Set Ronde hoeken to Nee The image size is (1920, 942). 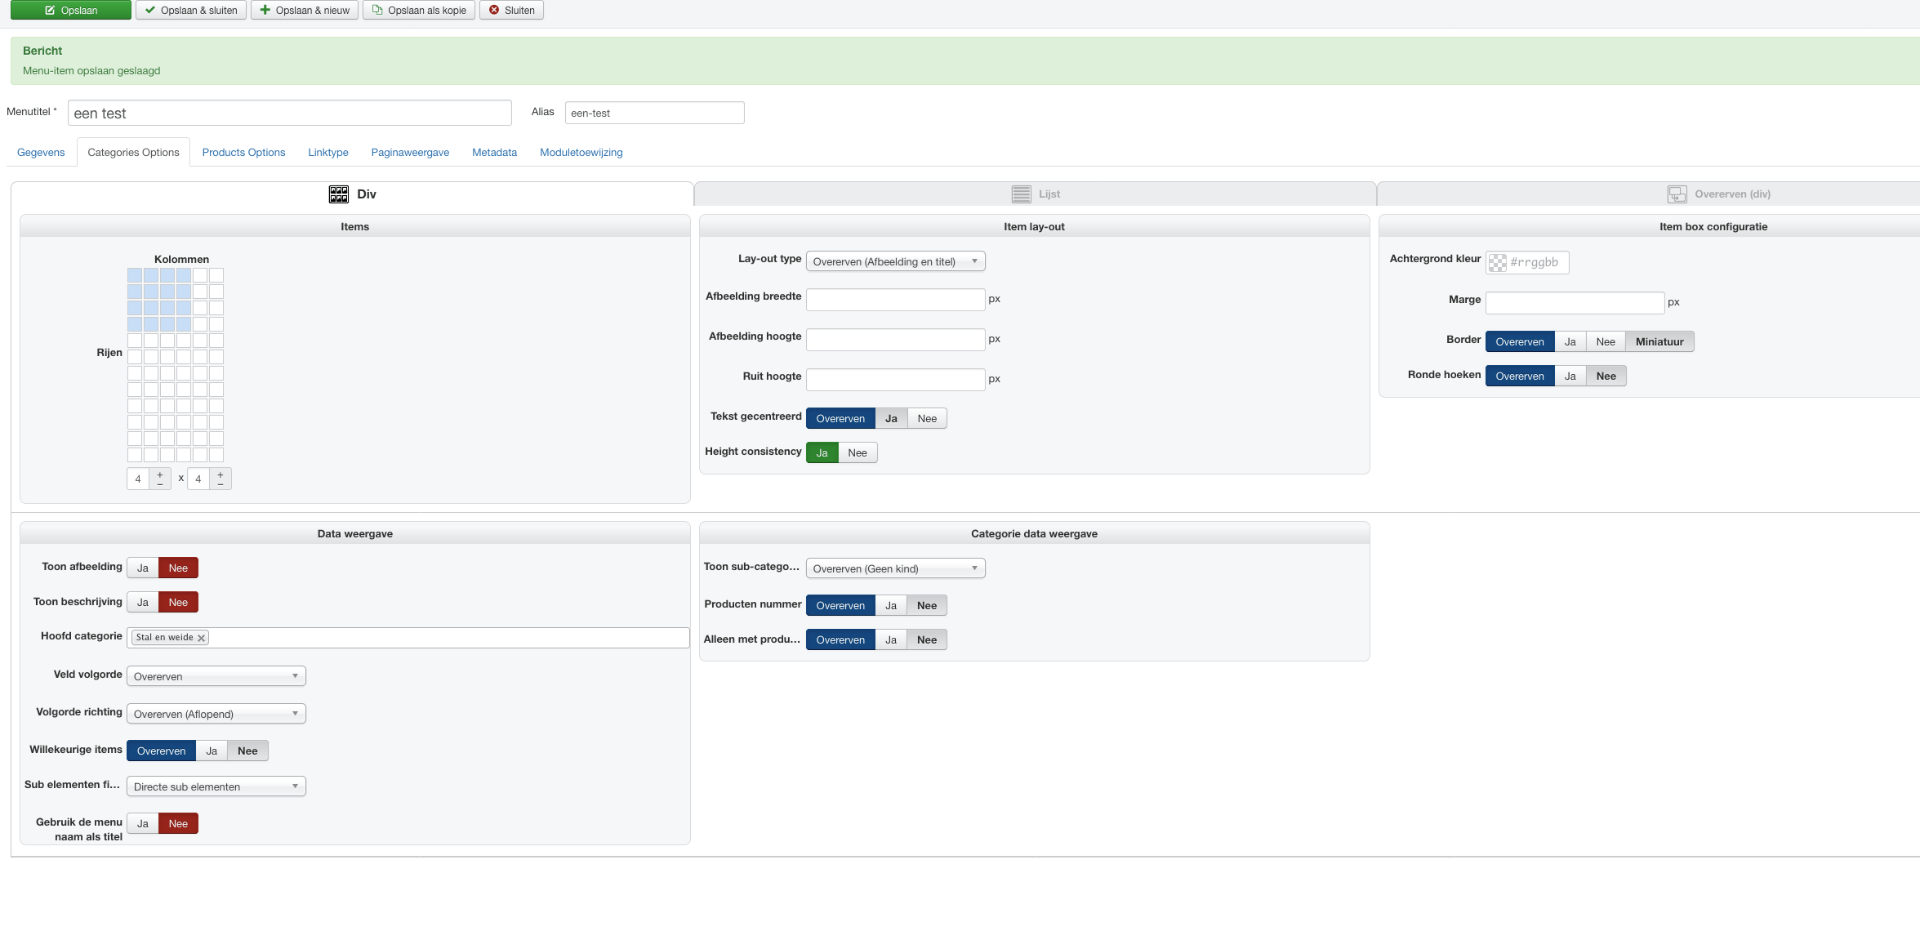(1606, 376)
